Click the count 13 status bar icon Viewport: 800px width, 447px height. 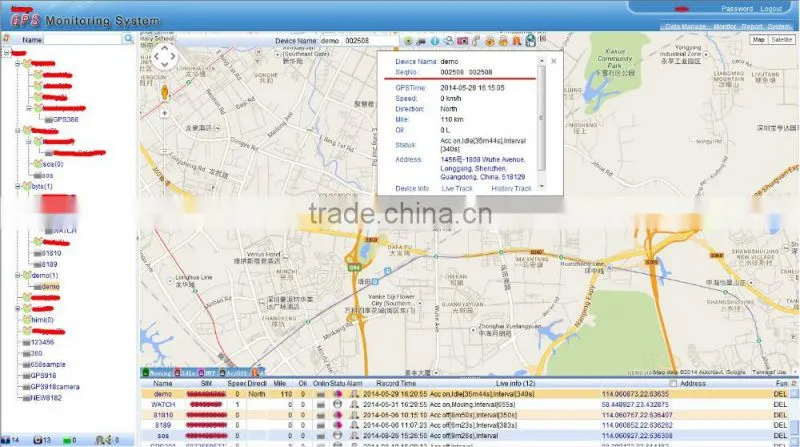point(37,440)
